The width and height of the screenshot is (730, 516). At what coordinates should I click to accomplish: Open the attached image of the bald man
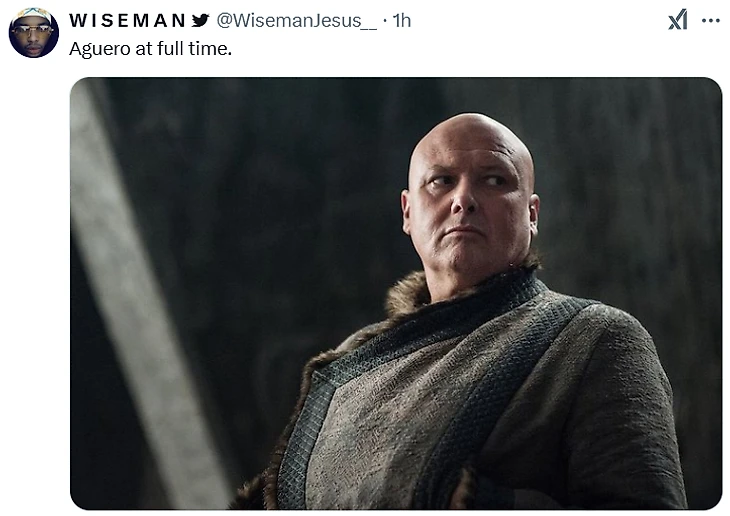point(396,293)
